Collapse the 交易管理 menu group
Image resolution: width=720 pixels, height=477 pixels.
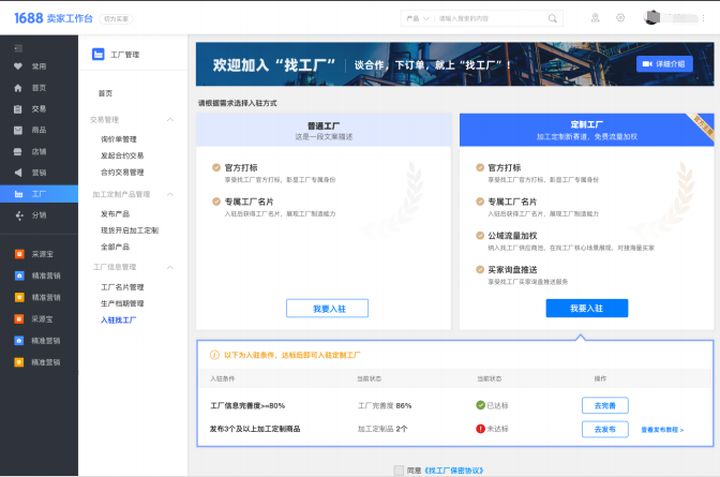point(170,120)
